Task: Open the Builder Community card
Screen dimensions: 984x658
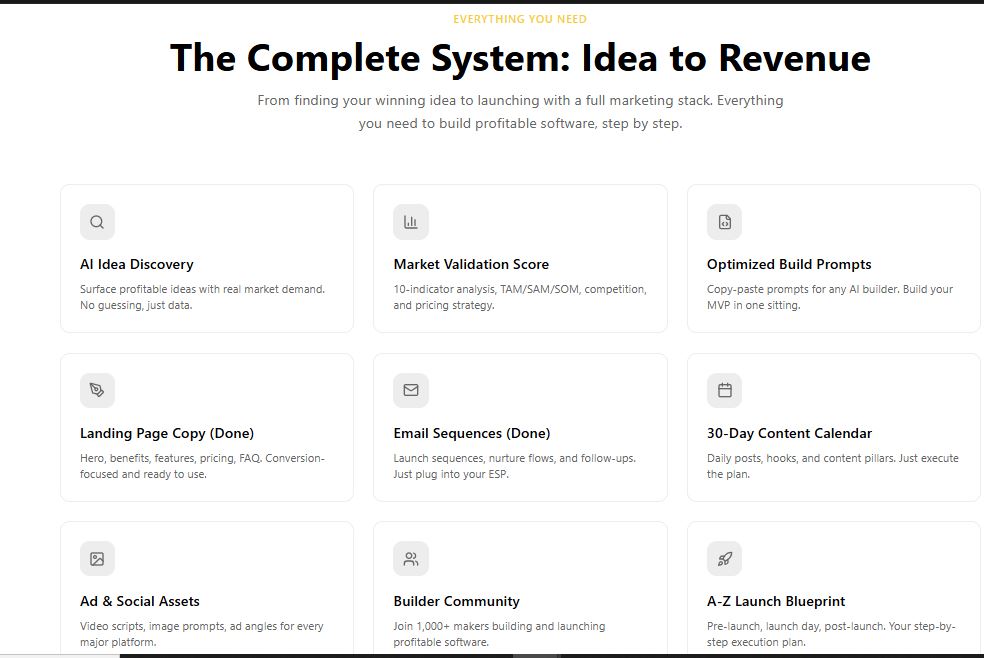Action: pos(455,601)
